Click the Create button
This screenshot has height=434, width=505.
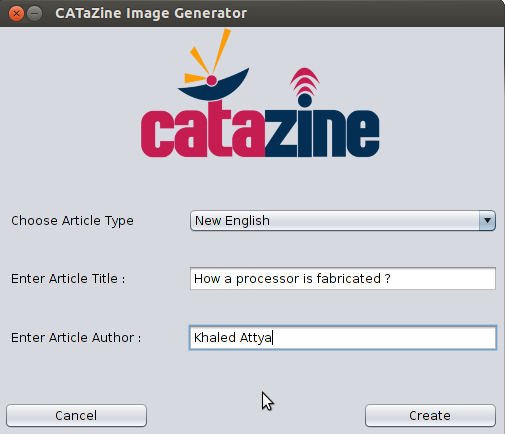(x=430, y=416)
